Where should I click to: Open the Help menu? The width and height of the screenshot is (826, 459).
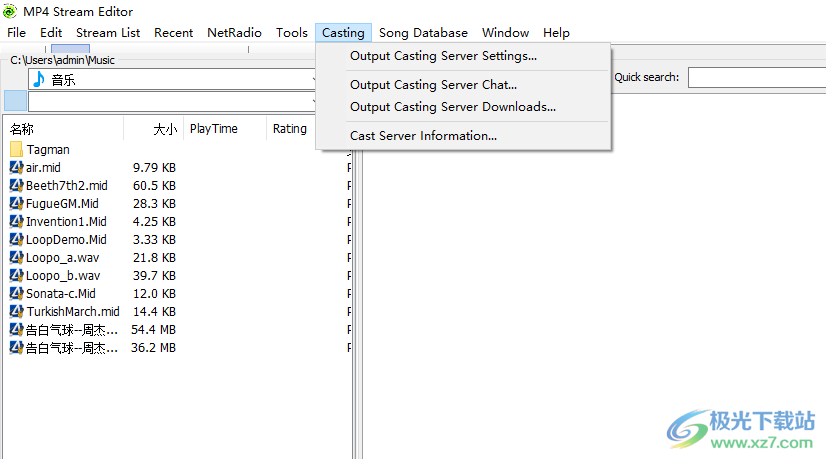556,33
